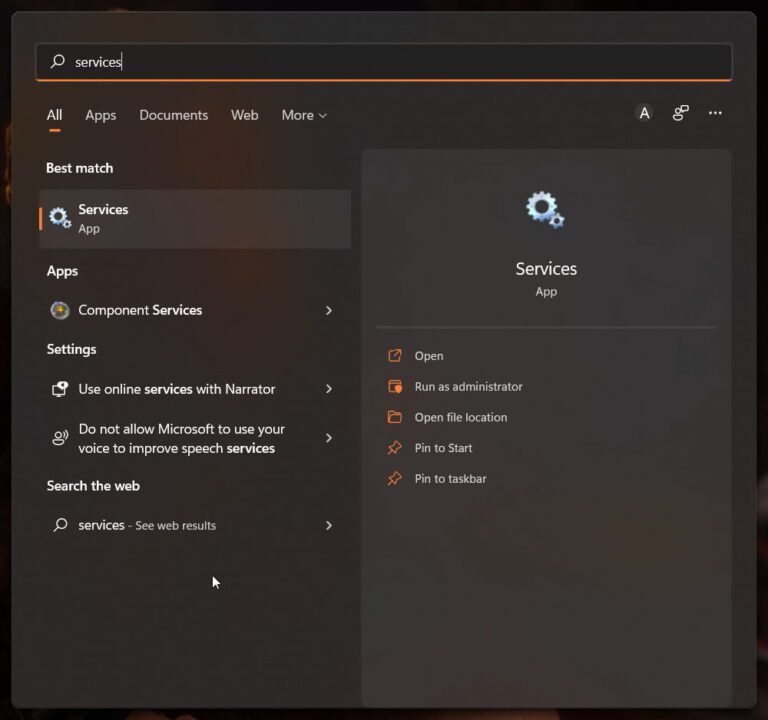Expand Use online services with Narrator chevron
Image resolution: width=768 pixels, height=720 pixels.
click(329, 389)
